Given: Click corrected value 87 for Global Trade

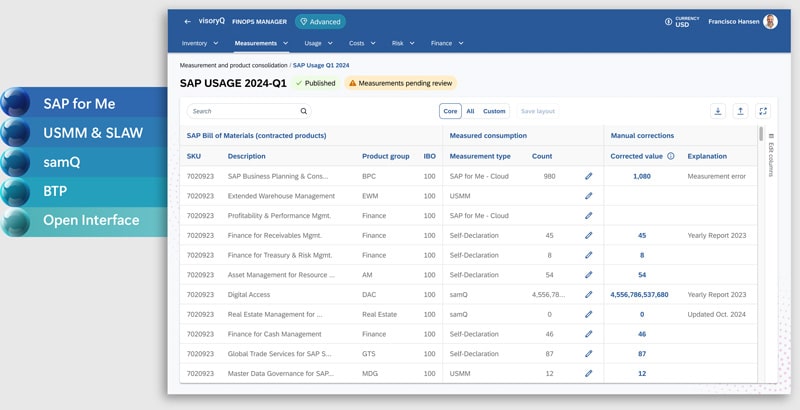Looking at the screenshot, I should pos(642,353).
